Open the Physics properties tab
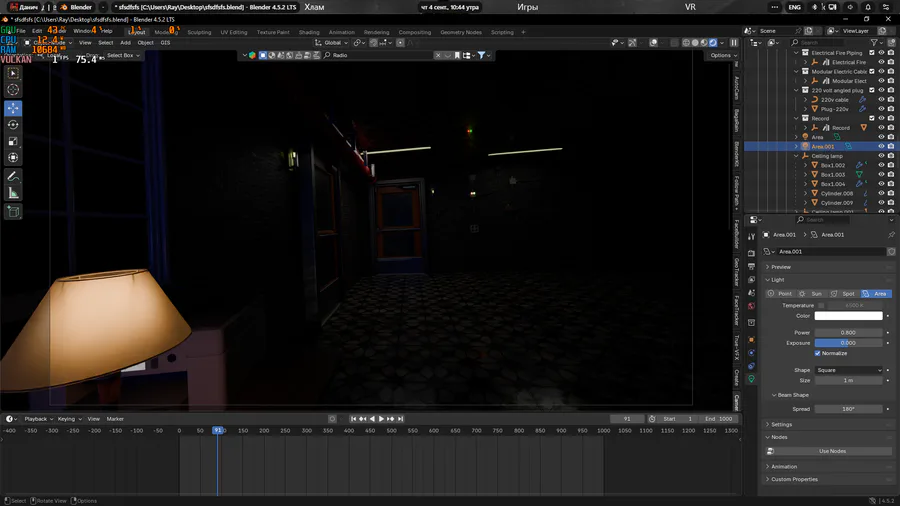This screenshot has height=506, width=900. 751,353
